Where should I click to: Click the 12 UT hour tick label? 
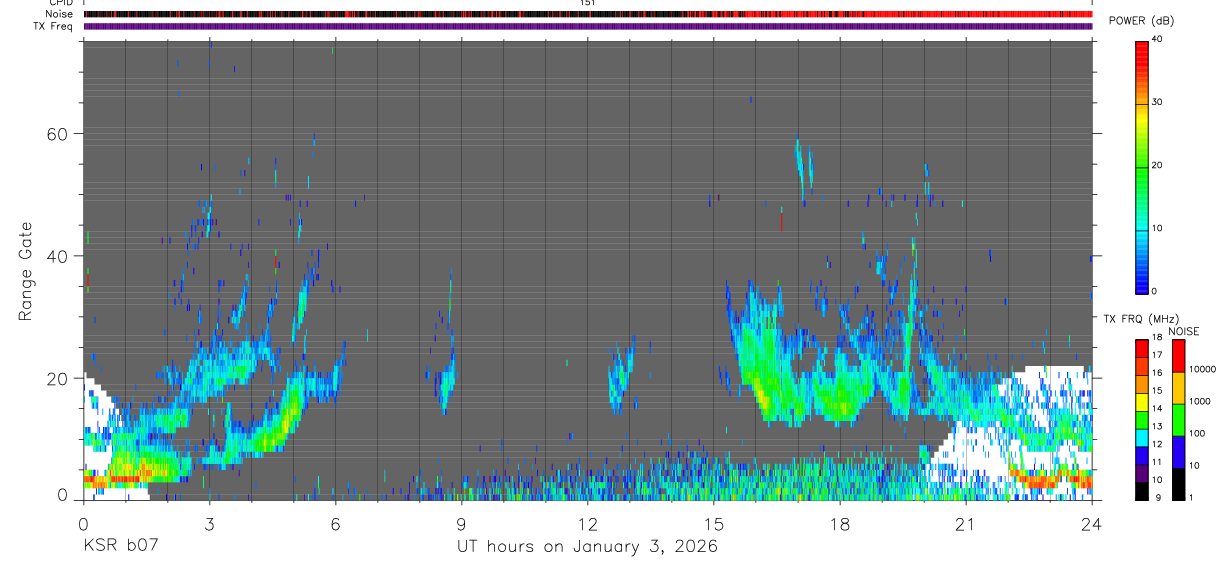click(587, 523)
